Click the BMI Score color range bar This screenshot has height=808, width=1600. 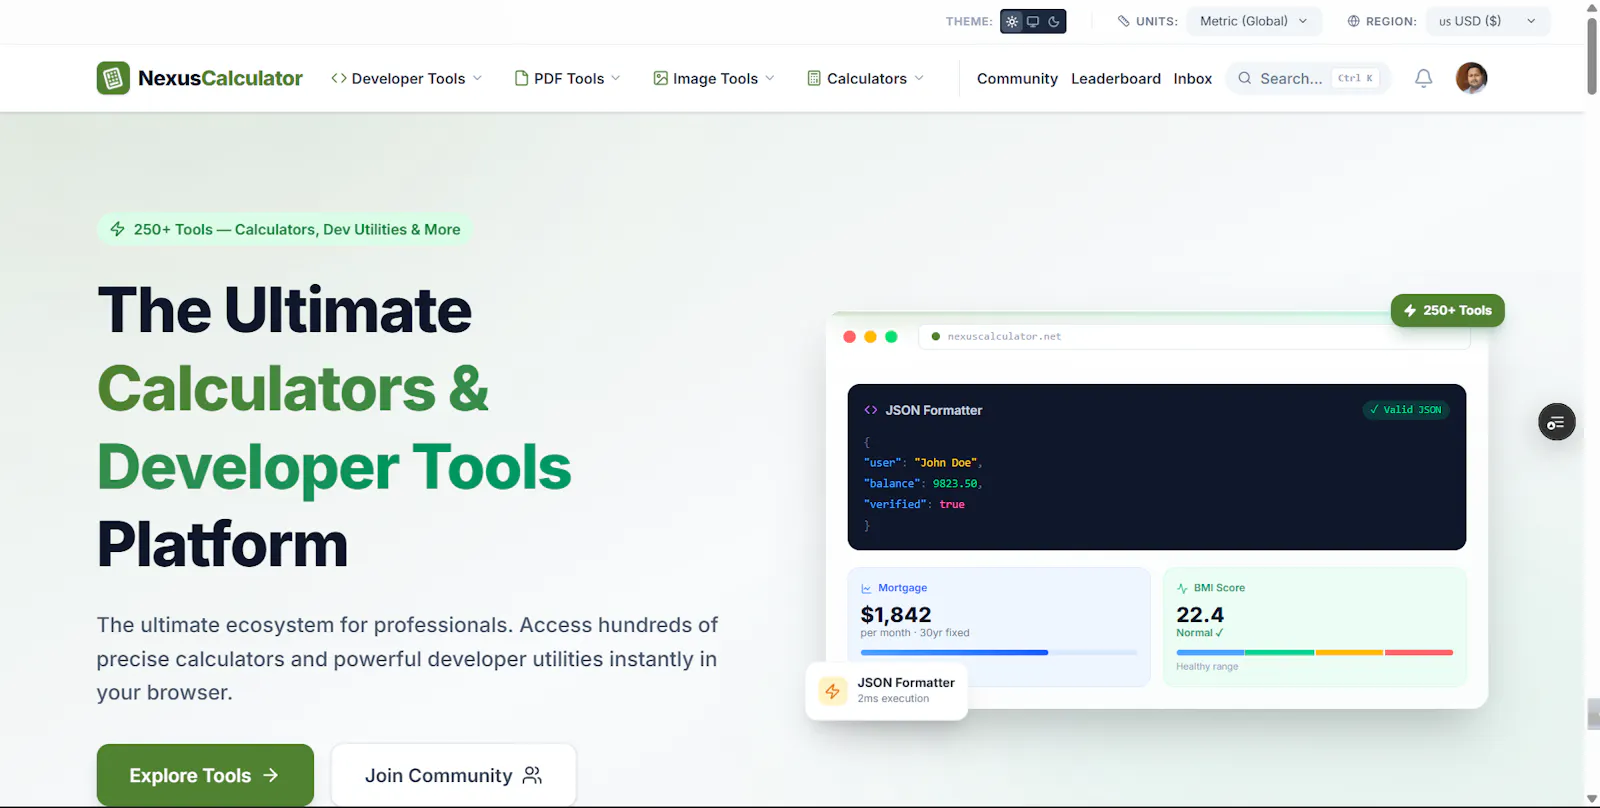pyautogui.click(x=1315, y=653)
